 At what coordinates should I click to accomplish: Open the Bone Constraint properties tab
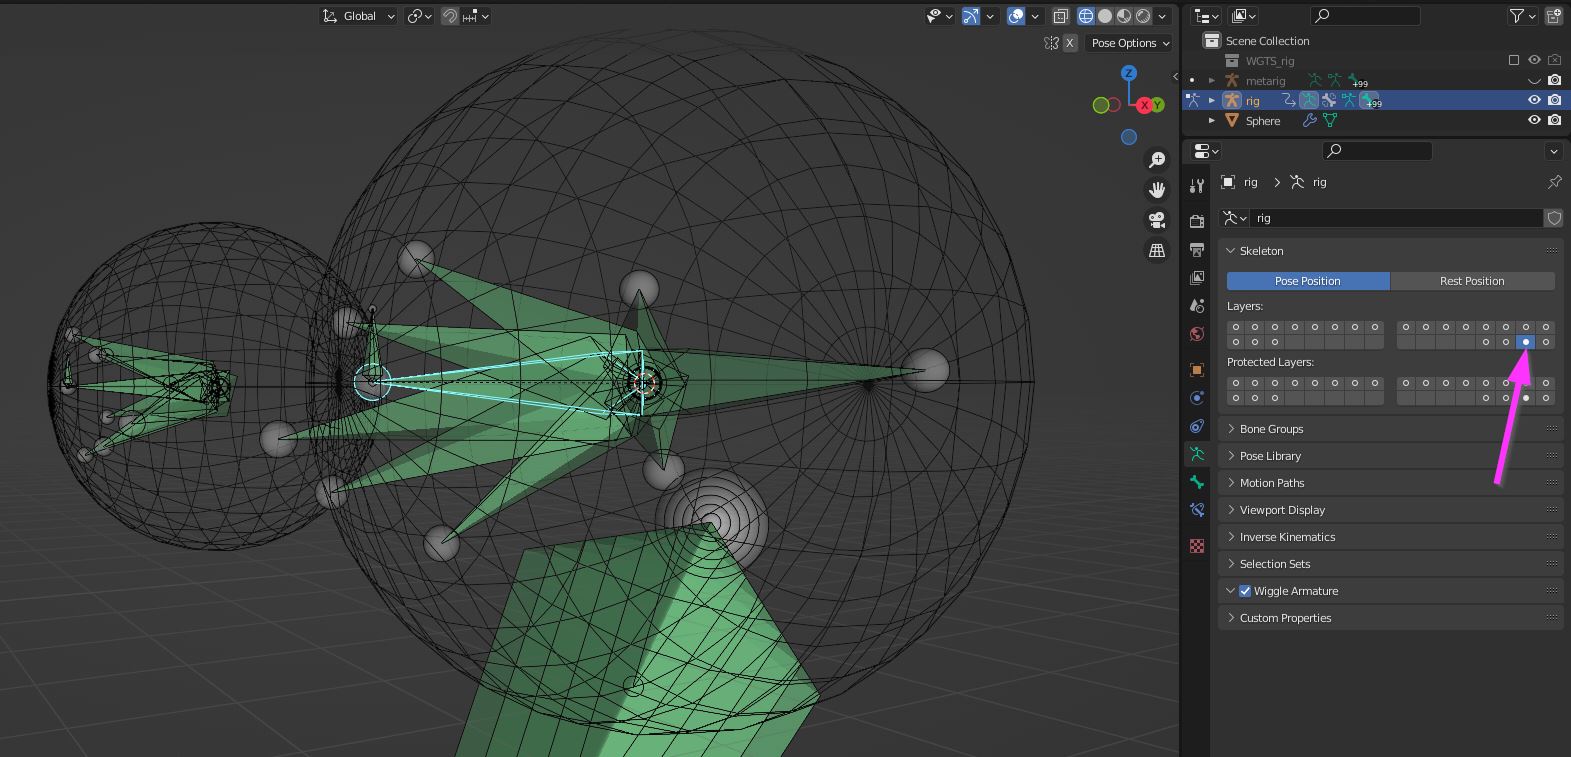[x=1197, y=510]
